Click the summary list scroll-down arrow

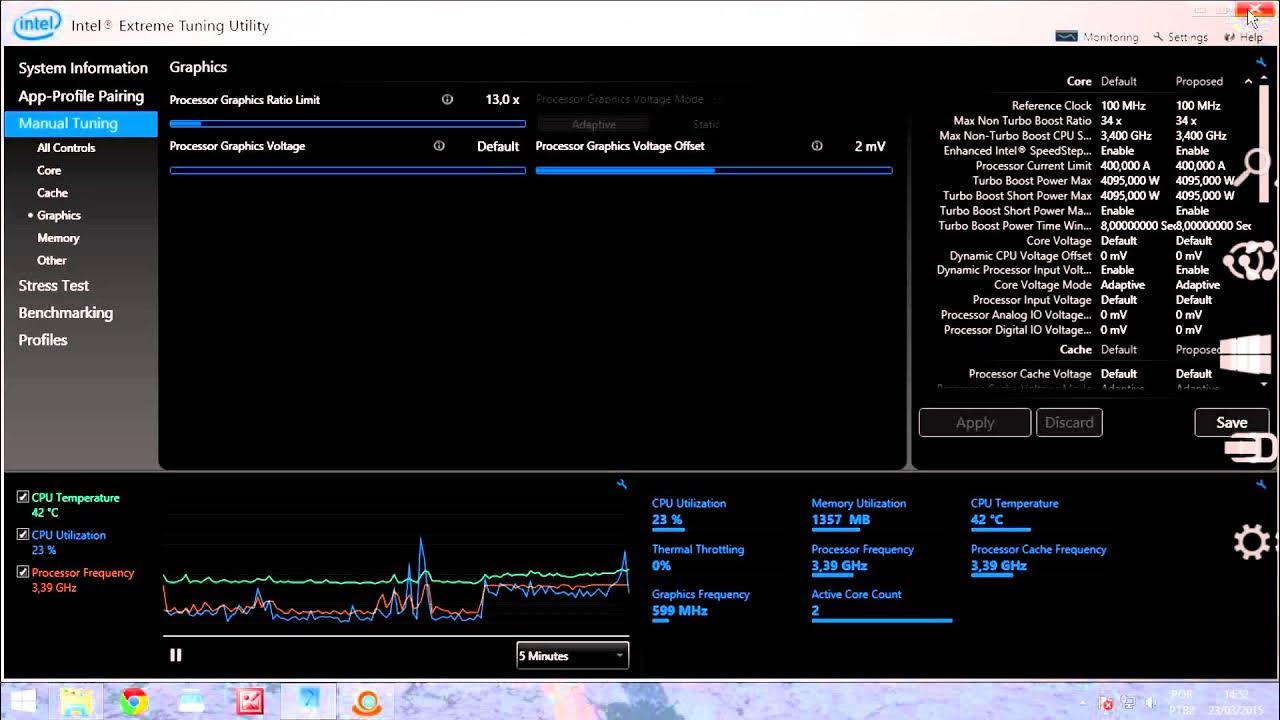tap(1264, 384)
